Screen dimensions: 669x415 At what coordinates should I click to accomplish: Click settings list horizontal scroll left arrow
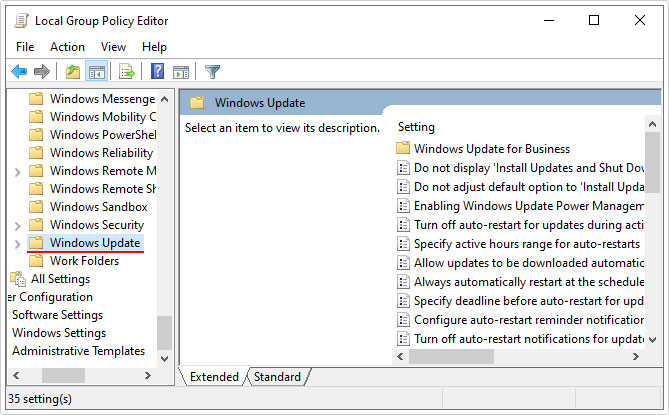(400, 356)
